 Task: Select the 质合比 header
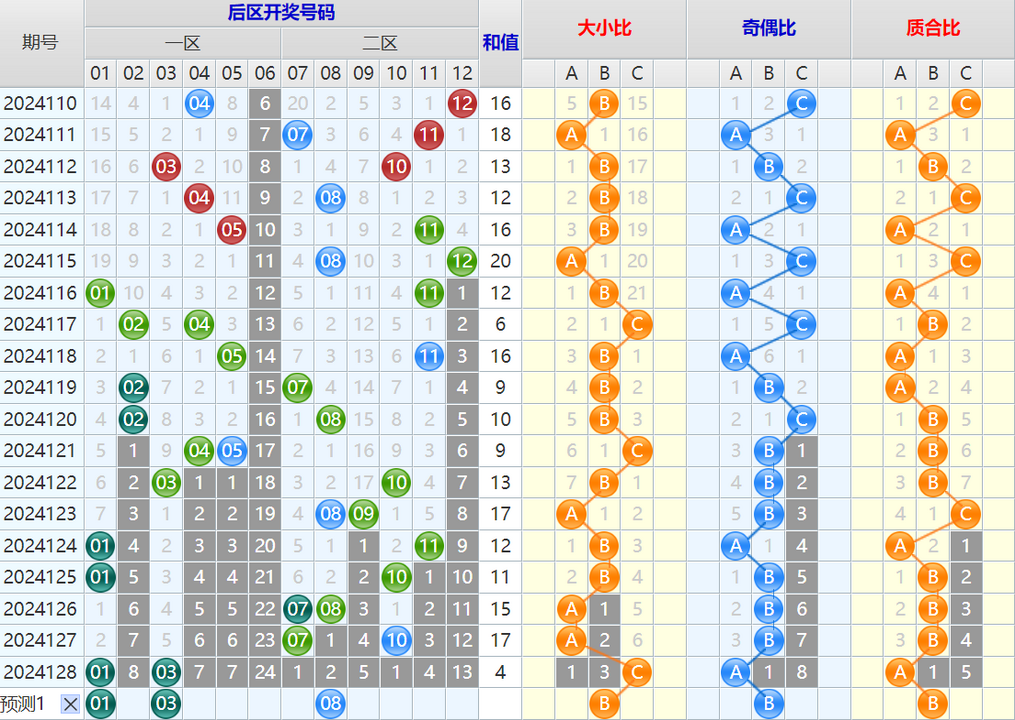933,28
